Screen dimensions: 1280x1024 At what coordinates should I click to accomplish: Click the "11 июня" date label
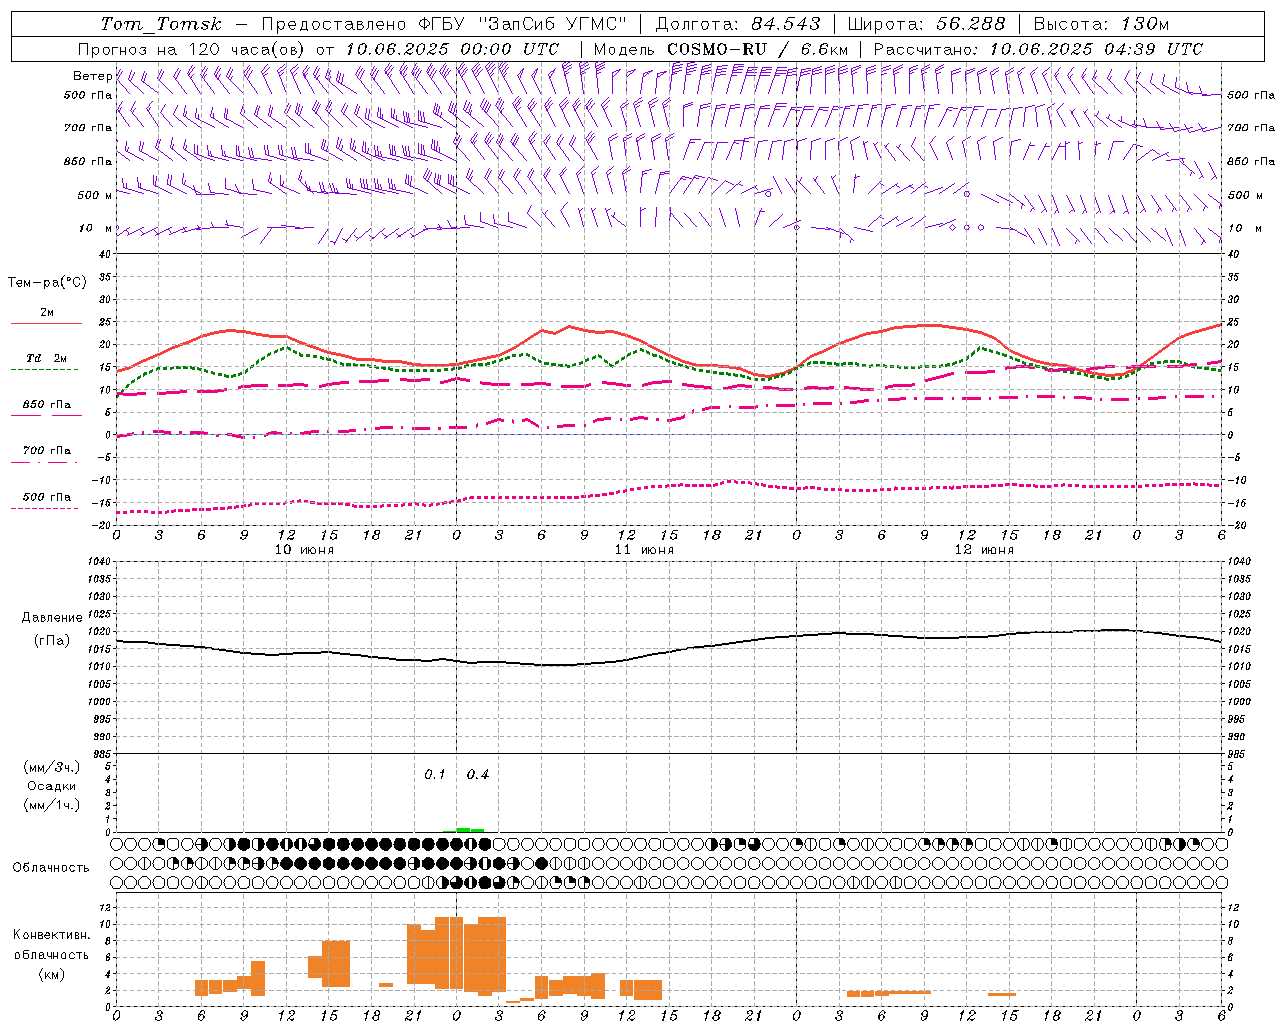pos(644,550)
